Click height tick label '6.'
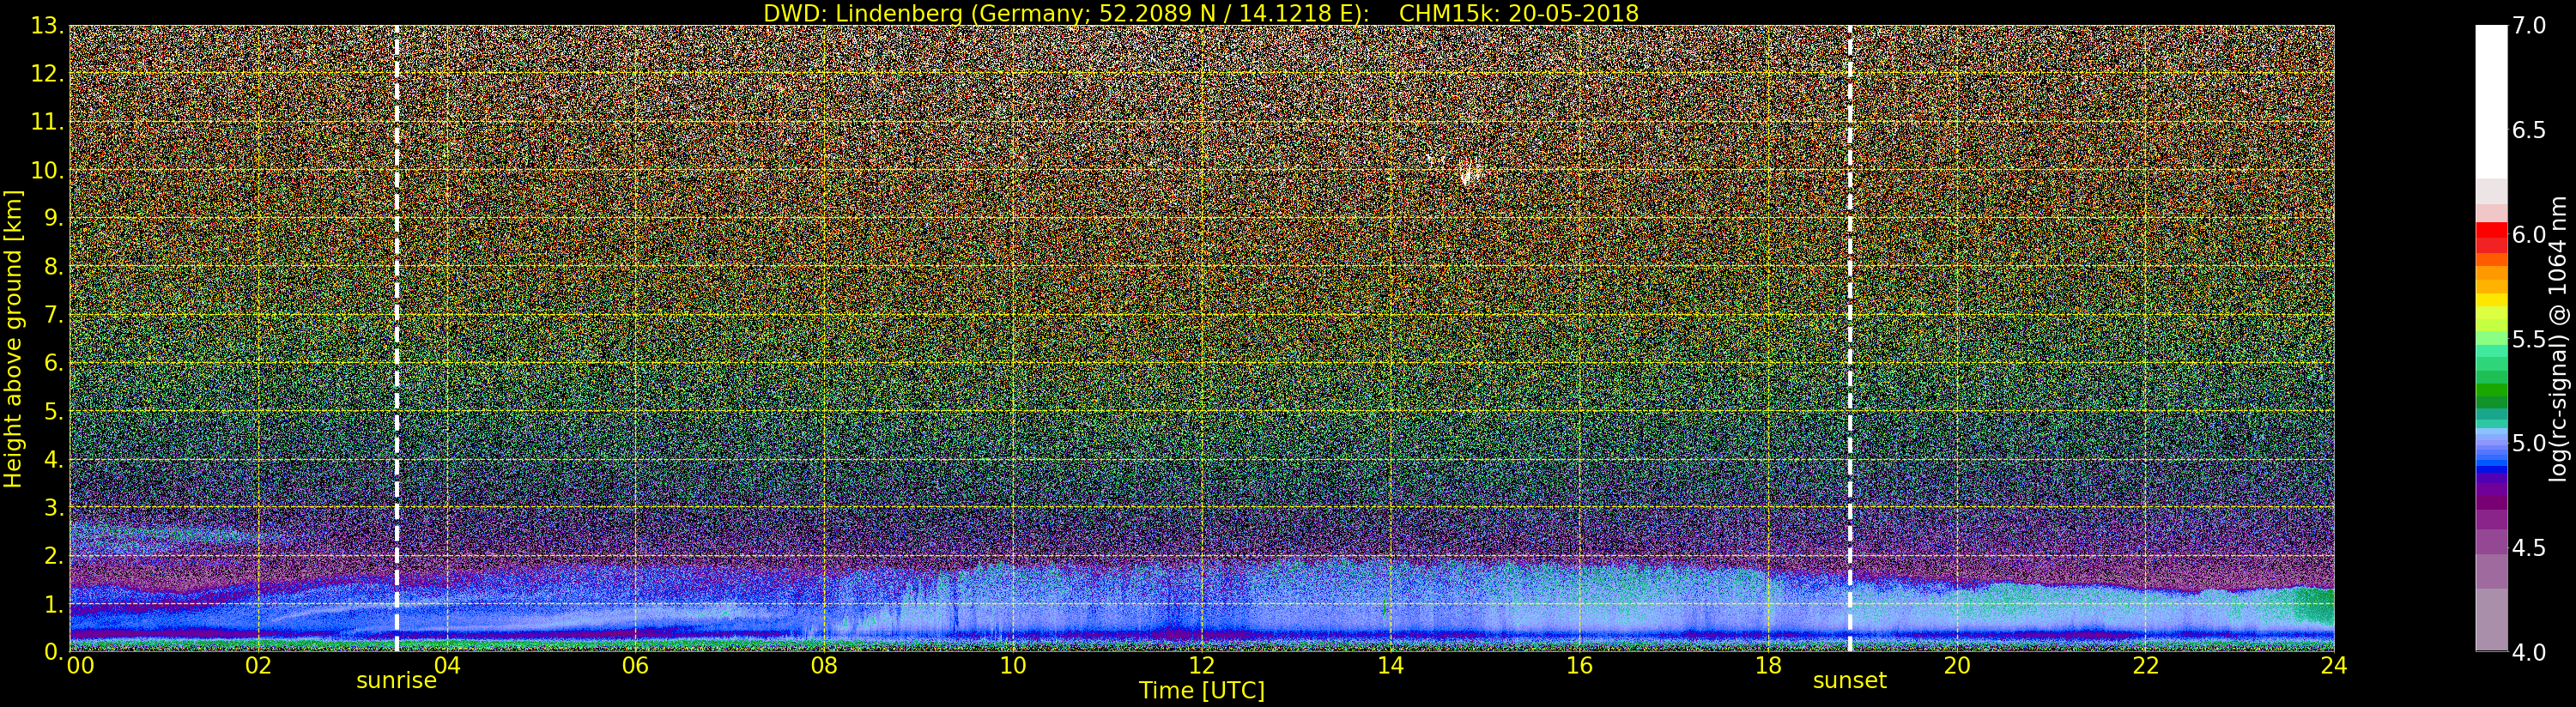2576x707 pixels. (x=53, y=363)
